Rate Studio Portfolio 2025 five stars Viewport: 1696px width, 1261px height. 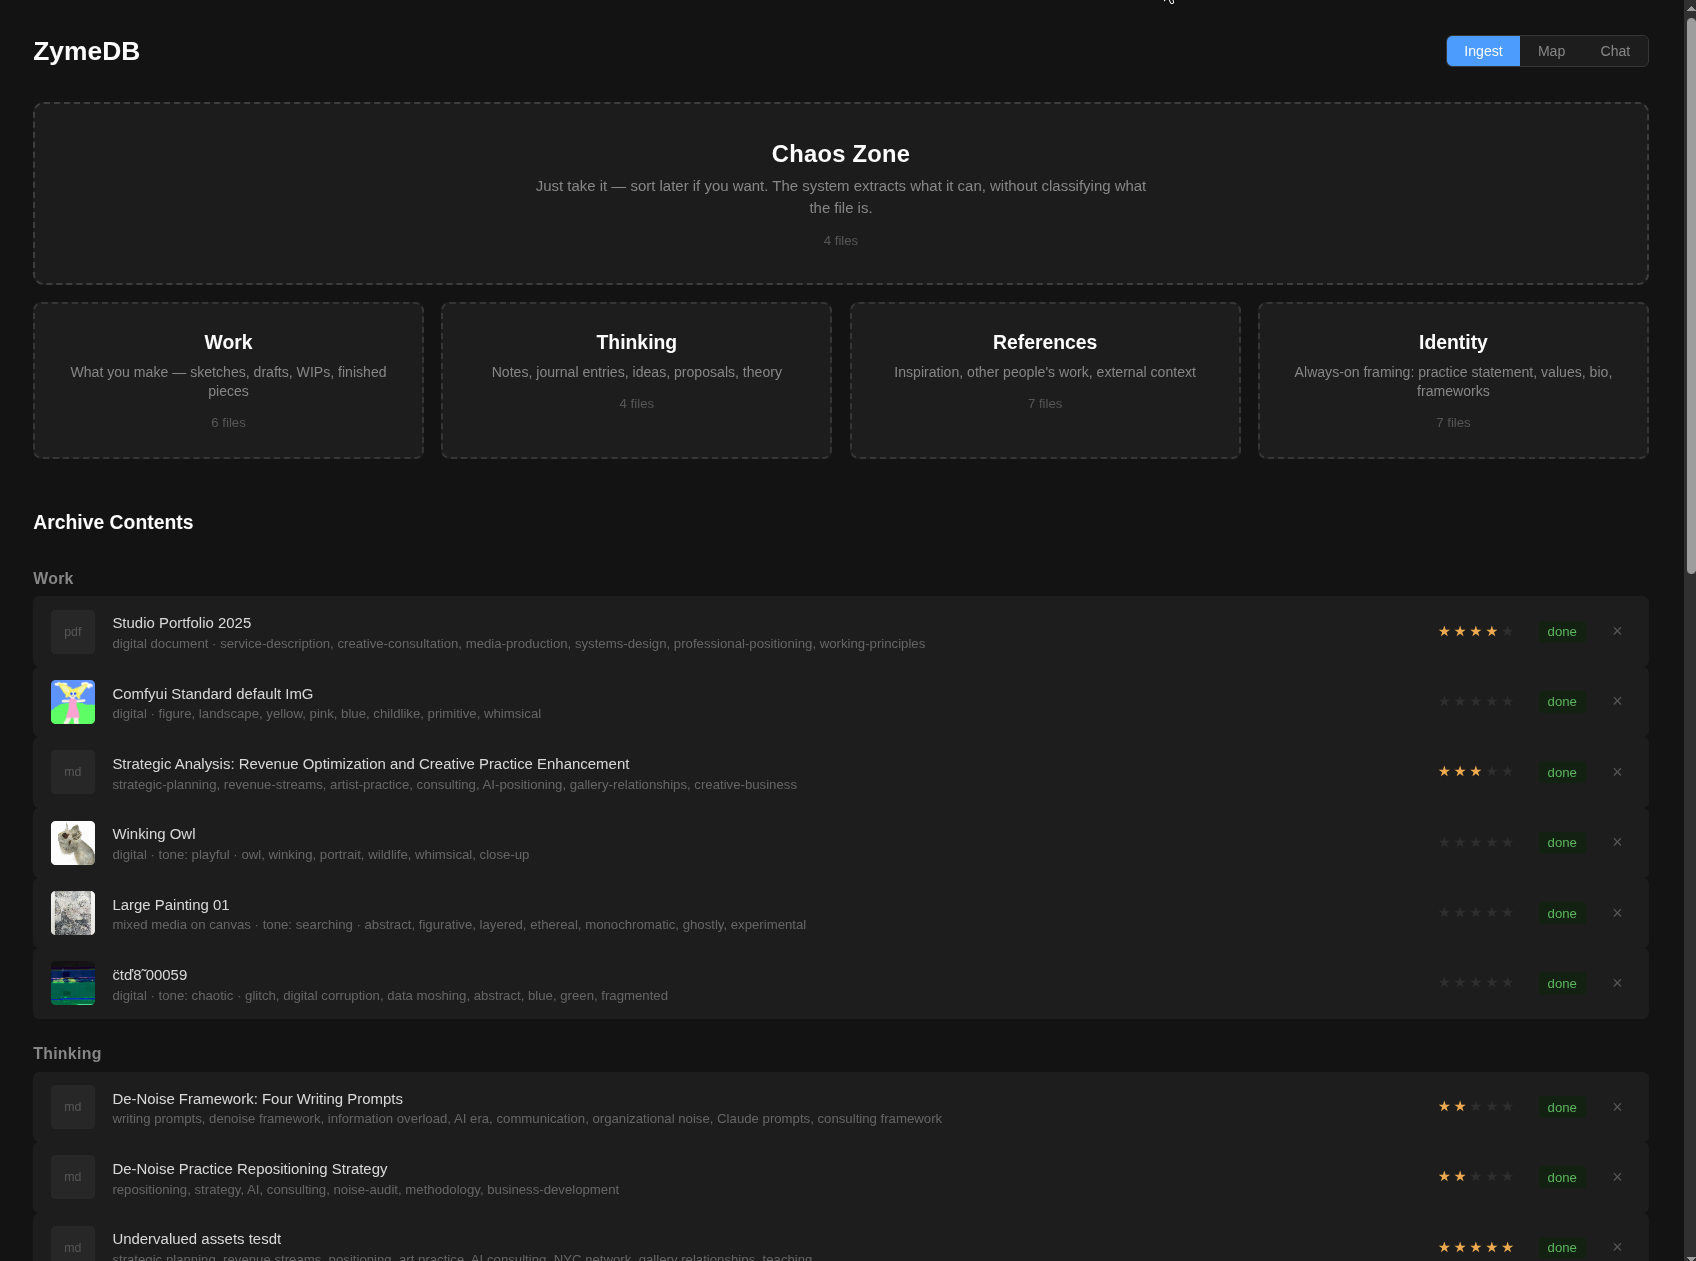pyautogui.click(x=1508, y=631)
